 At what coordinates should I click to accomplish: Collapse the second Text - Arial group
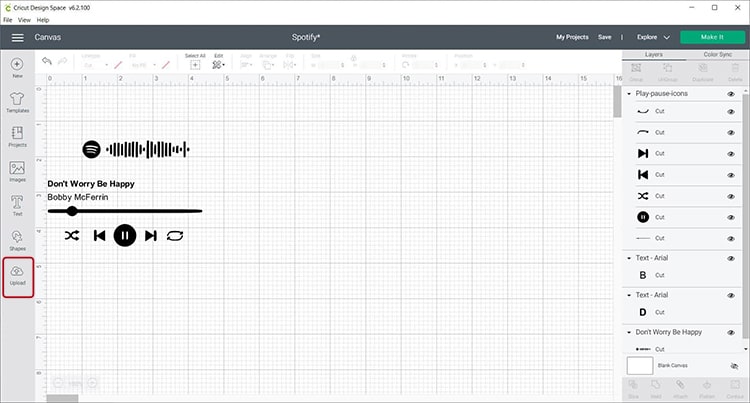click(629, 295)
